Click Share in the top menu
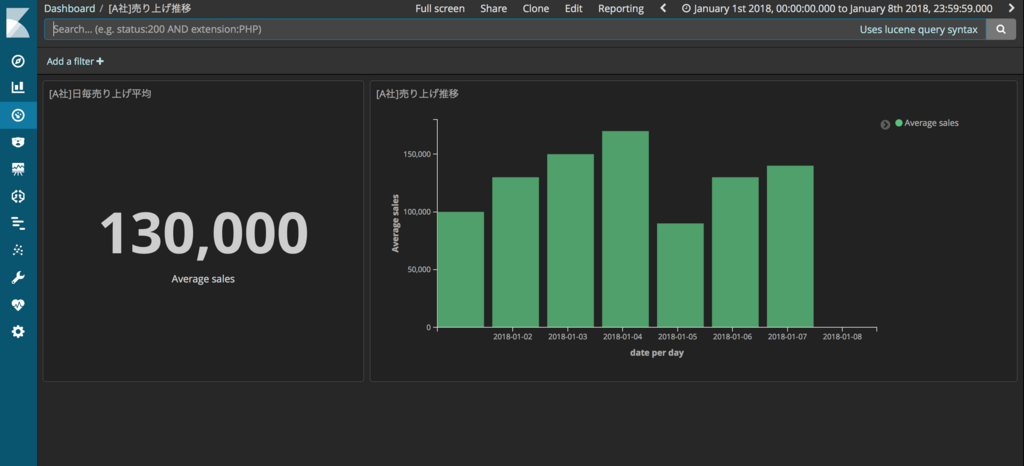 (493, 8)
